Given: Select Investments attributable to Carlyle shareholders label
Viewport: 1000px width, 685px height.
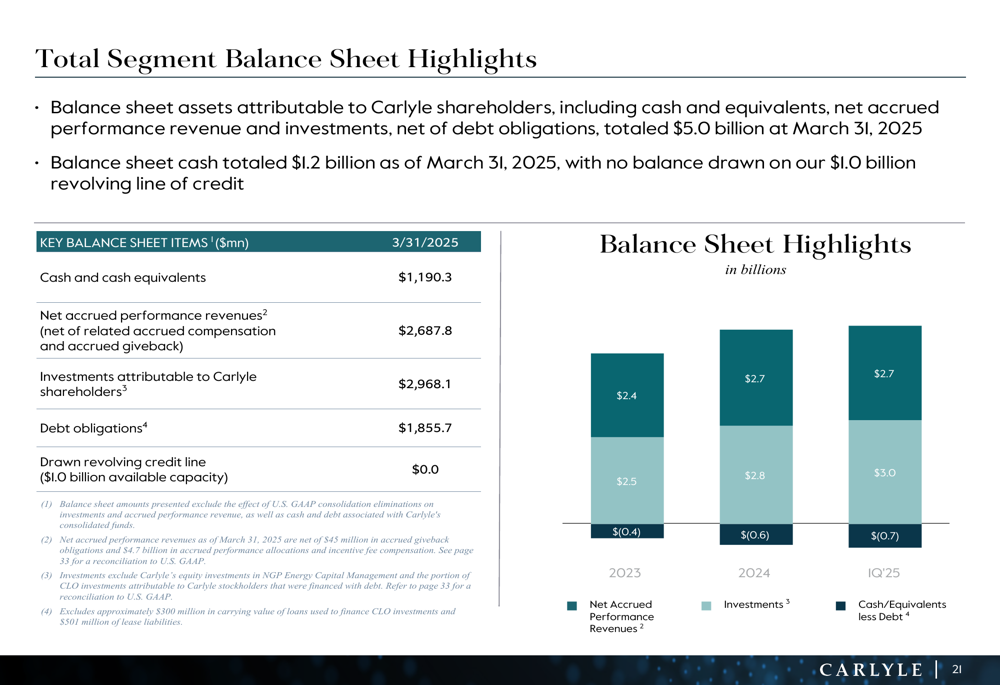Looking at the screenshot, I should coord(148,384).
